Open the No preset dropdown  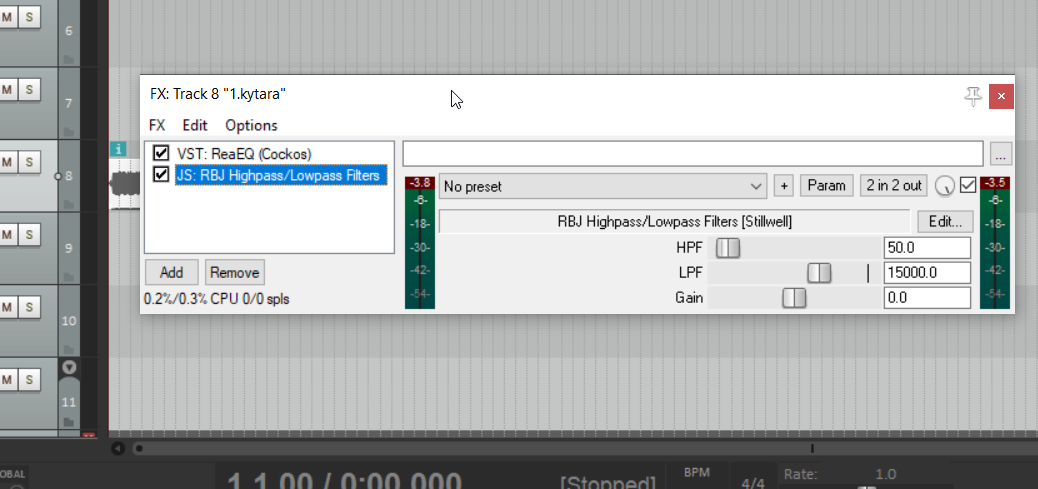603,186
